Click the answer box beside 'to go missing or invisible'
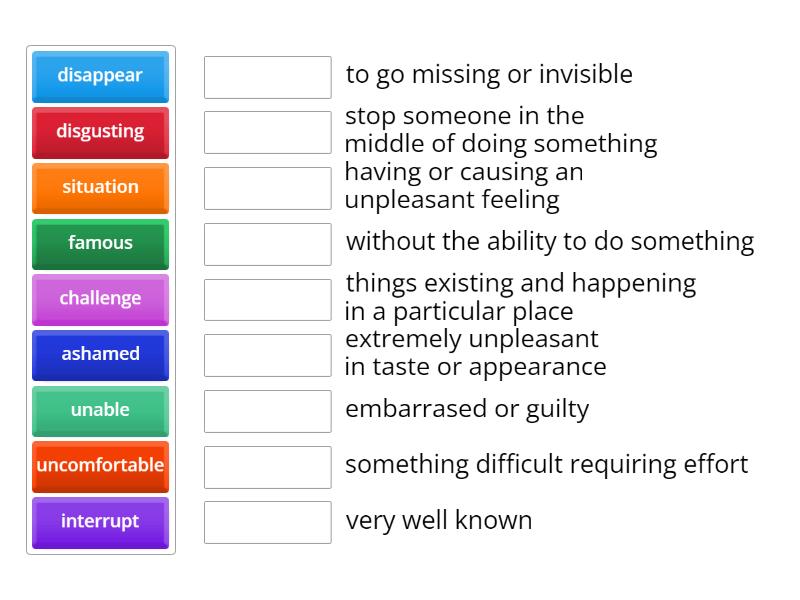This screenshot has width=800, height=600. (266, 75)
